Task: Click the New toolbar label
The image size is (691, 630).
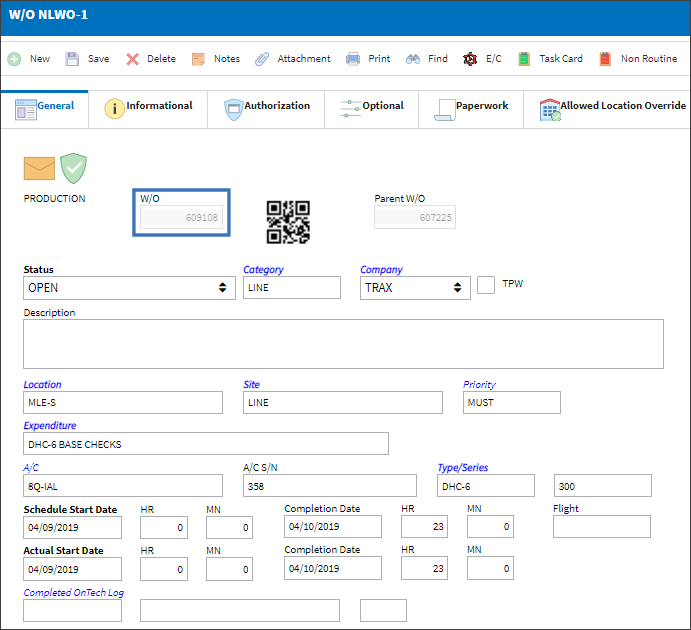Action: pos(40,59)
